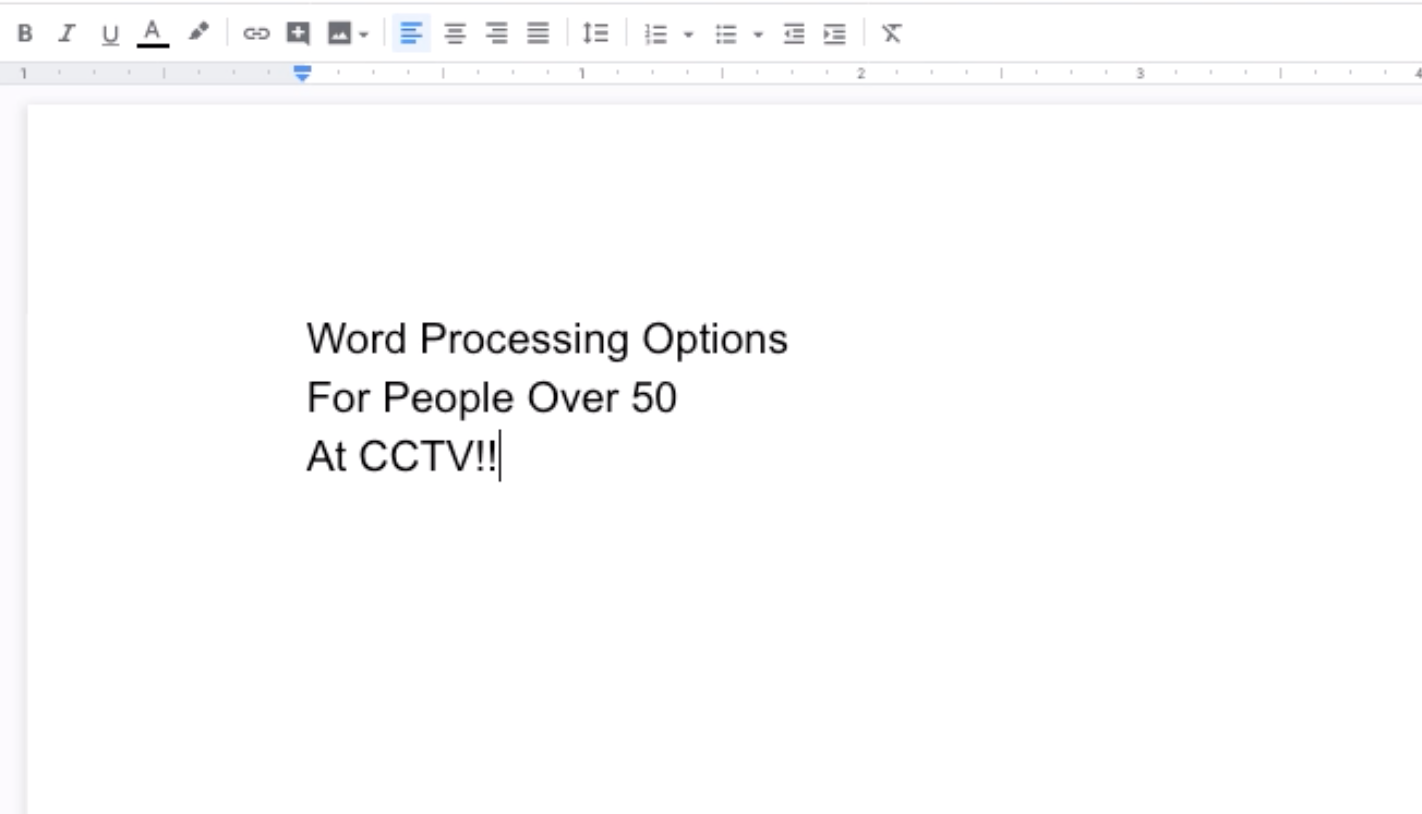Screen dimensions: 1422x814
Task: Click the insert link icon
Action: 257,34
